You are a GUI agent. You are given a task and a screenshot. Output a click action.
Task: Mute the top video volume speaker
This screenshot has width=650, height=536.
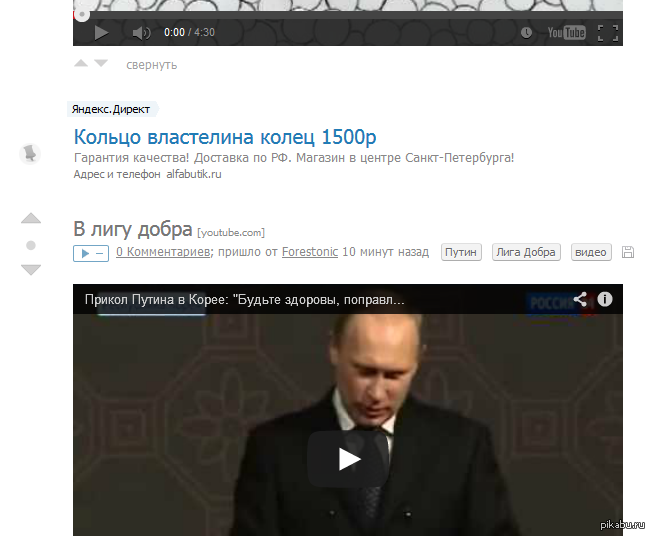coord(141,33)
